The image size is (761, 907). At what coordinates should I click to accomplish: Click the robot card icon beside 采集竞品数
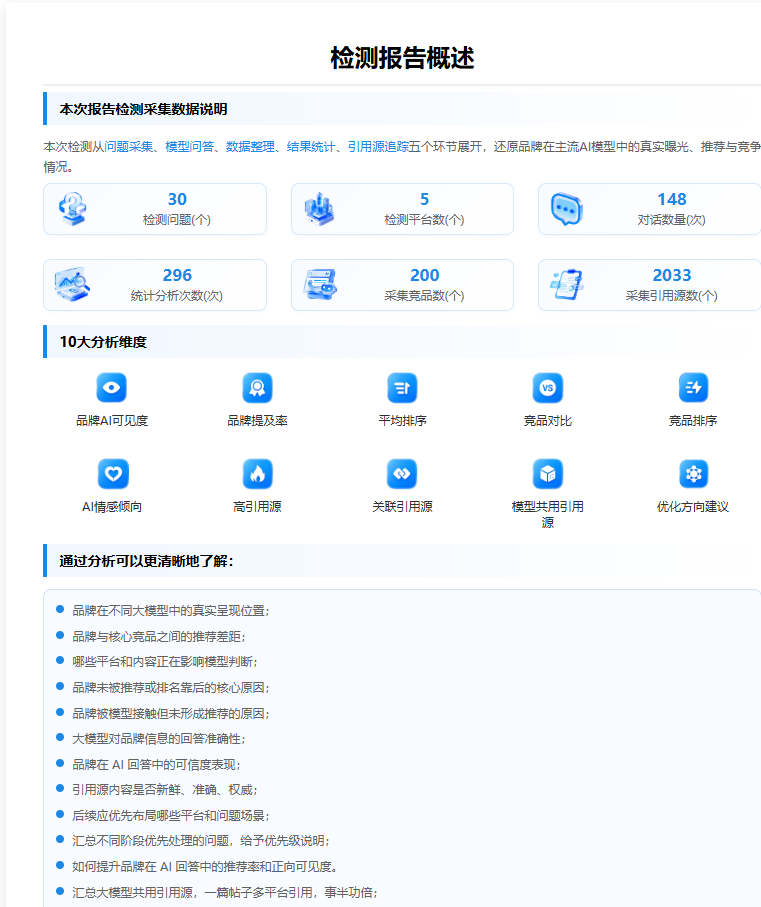click(x=320, y=285)
